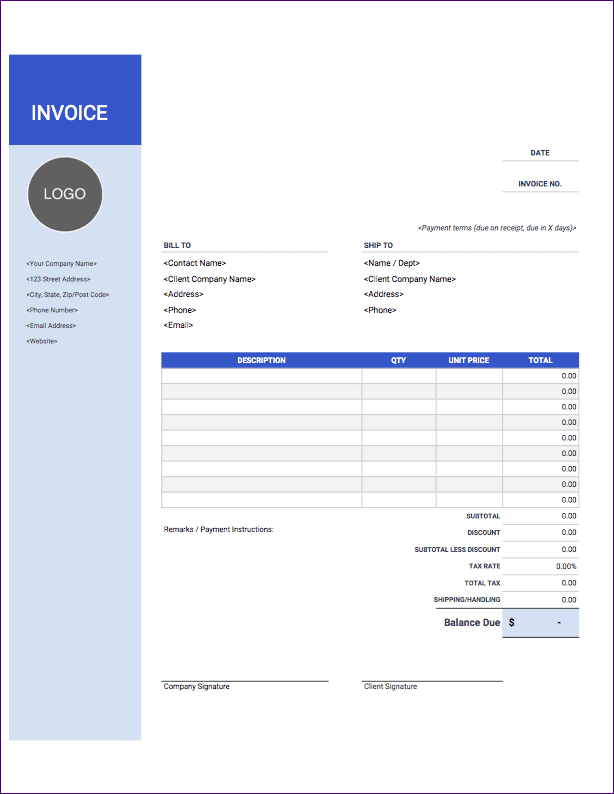Click the Company Signature label
This screenshot has height=794, width=614.
point(196,686)
